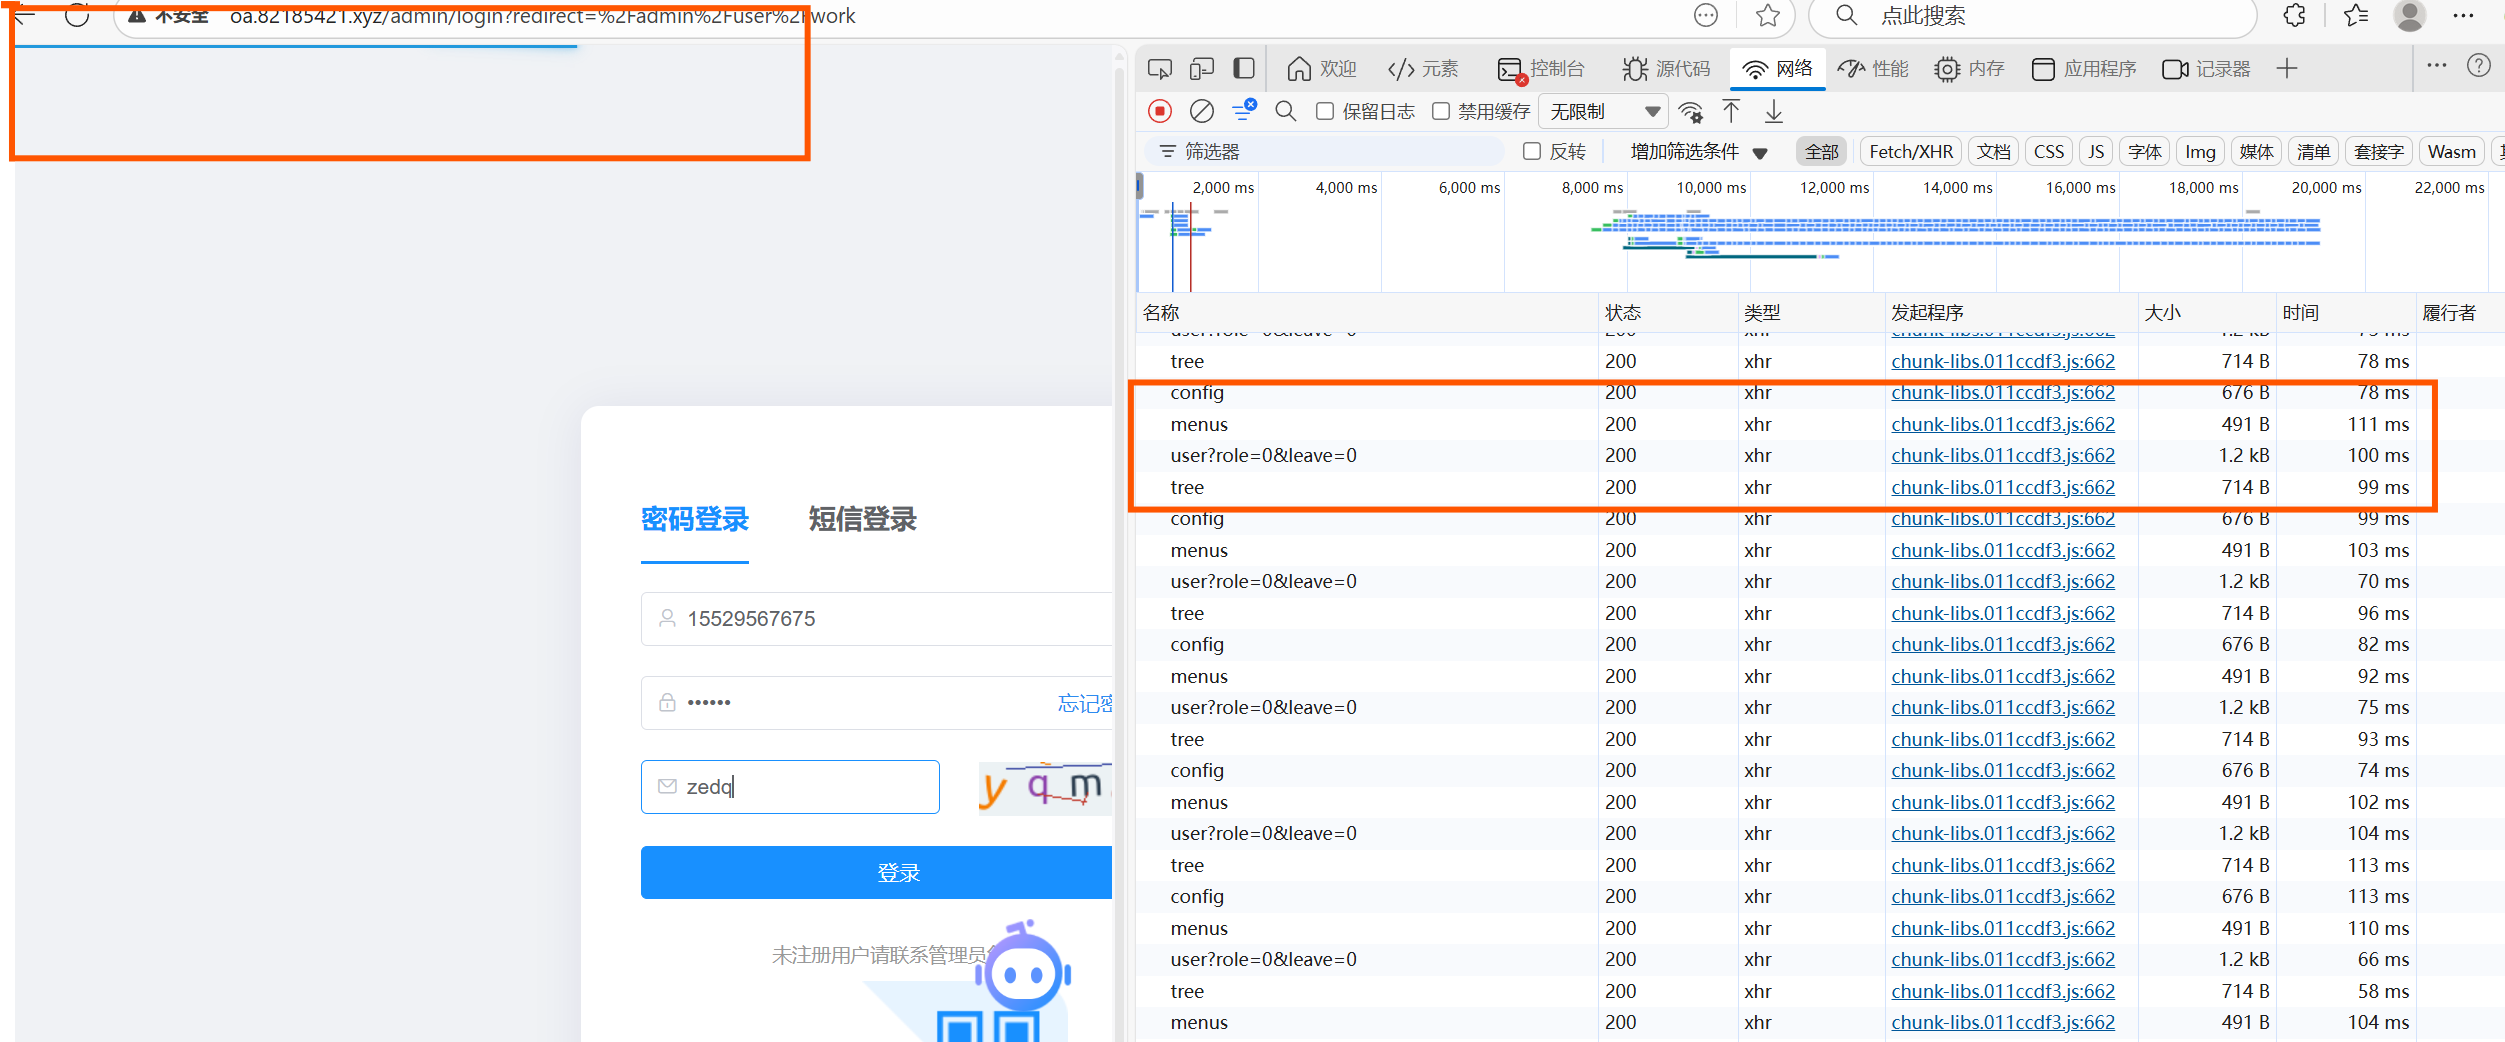The image size is (2505, 1042).
Task: Click the export HAR download arrow icon
Action: (x=1773, y=111)
